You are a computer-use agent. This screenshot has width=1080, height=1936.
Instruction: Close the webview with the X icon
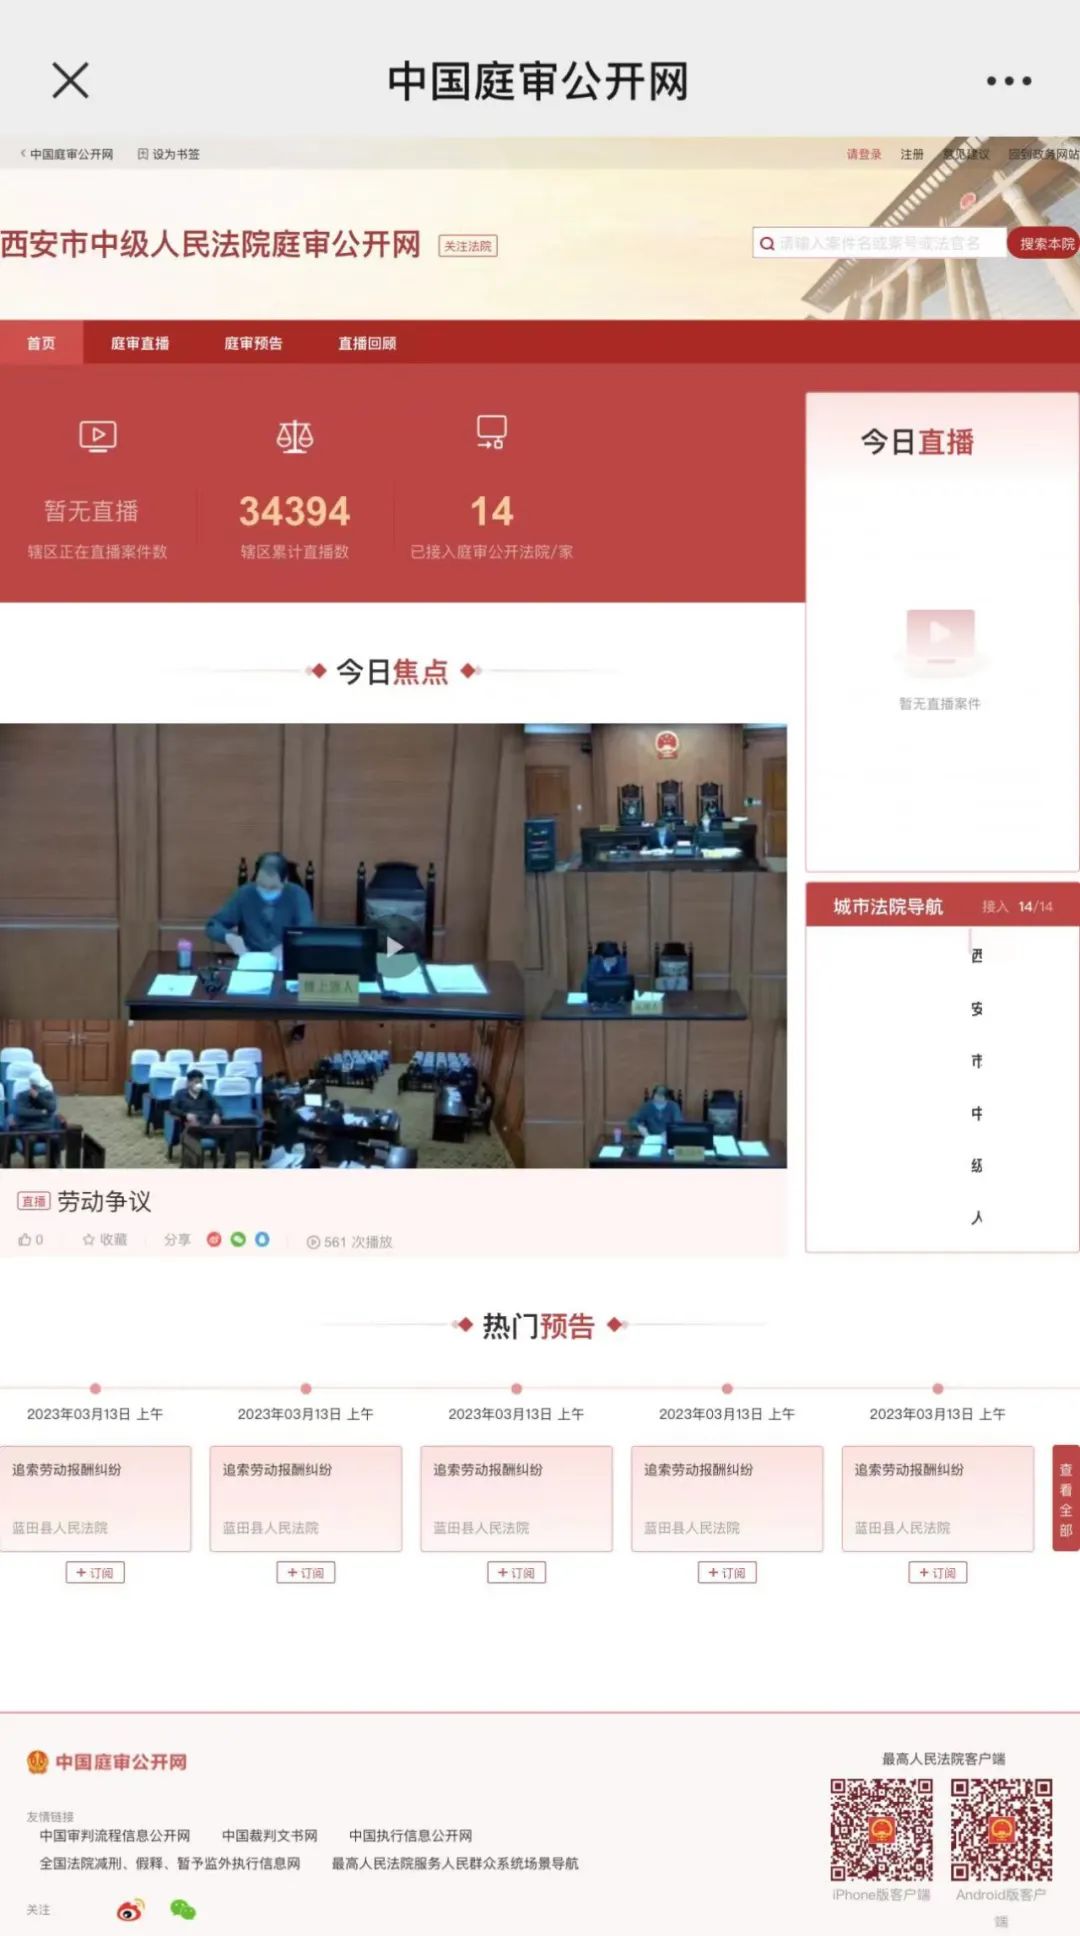pyautogui.click(x=70, y=80)
